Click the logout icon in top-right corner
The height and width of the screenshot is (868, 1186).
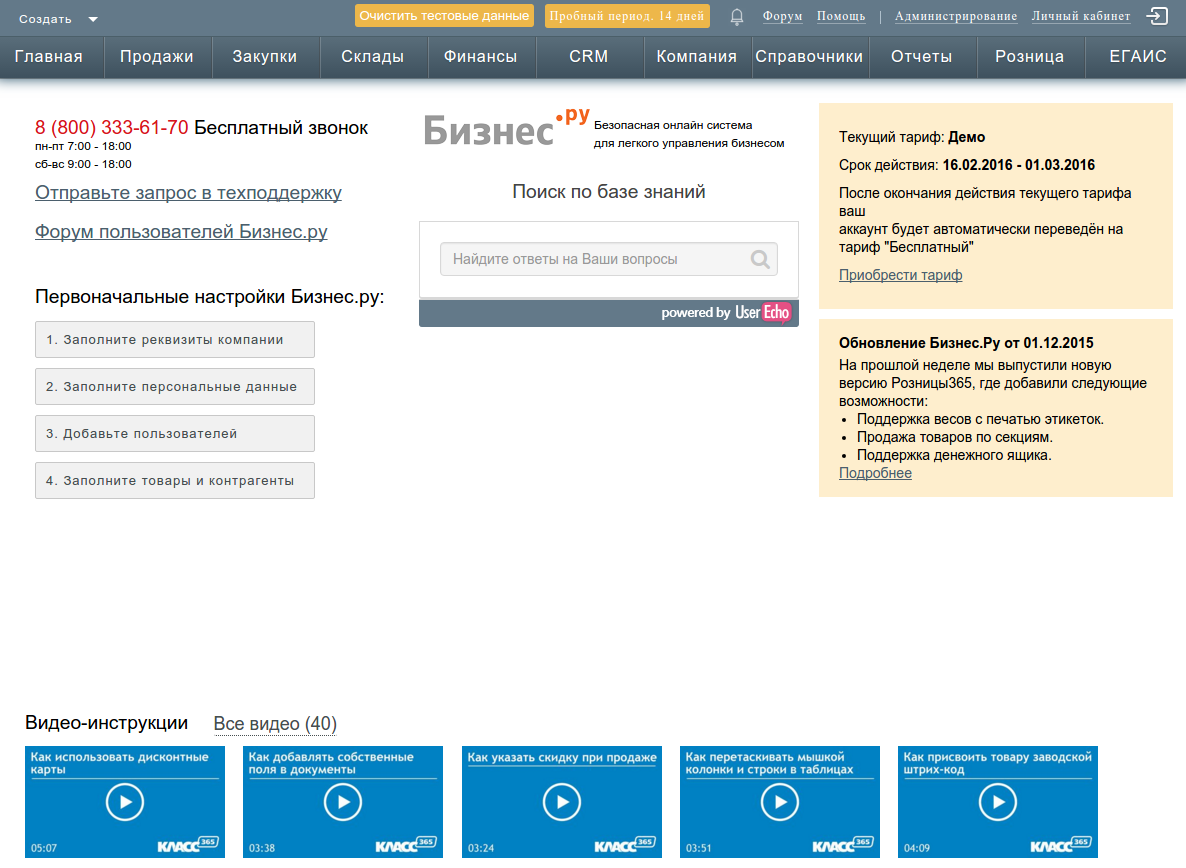1157,16
